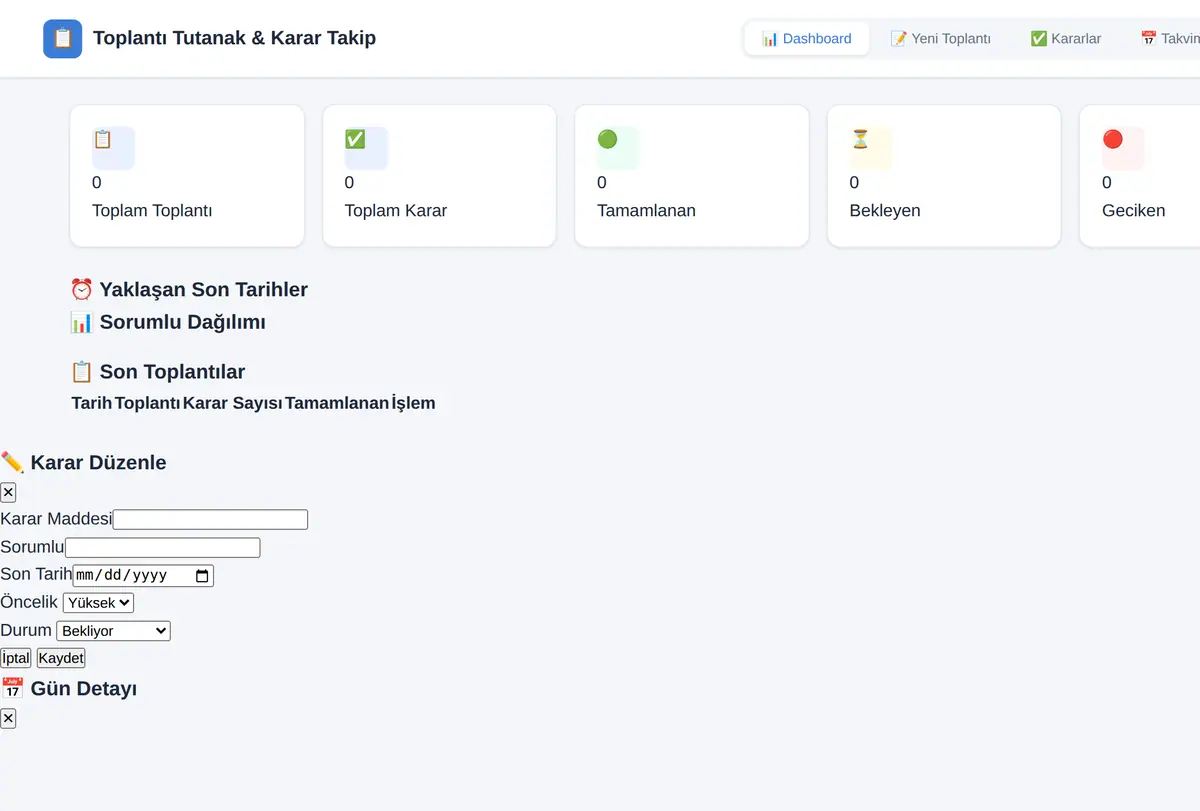The image size is (1200, 811).
Task: Click into the Sorumlu input field
Action: 162,548
